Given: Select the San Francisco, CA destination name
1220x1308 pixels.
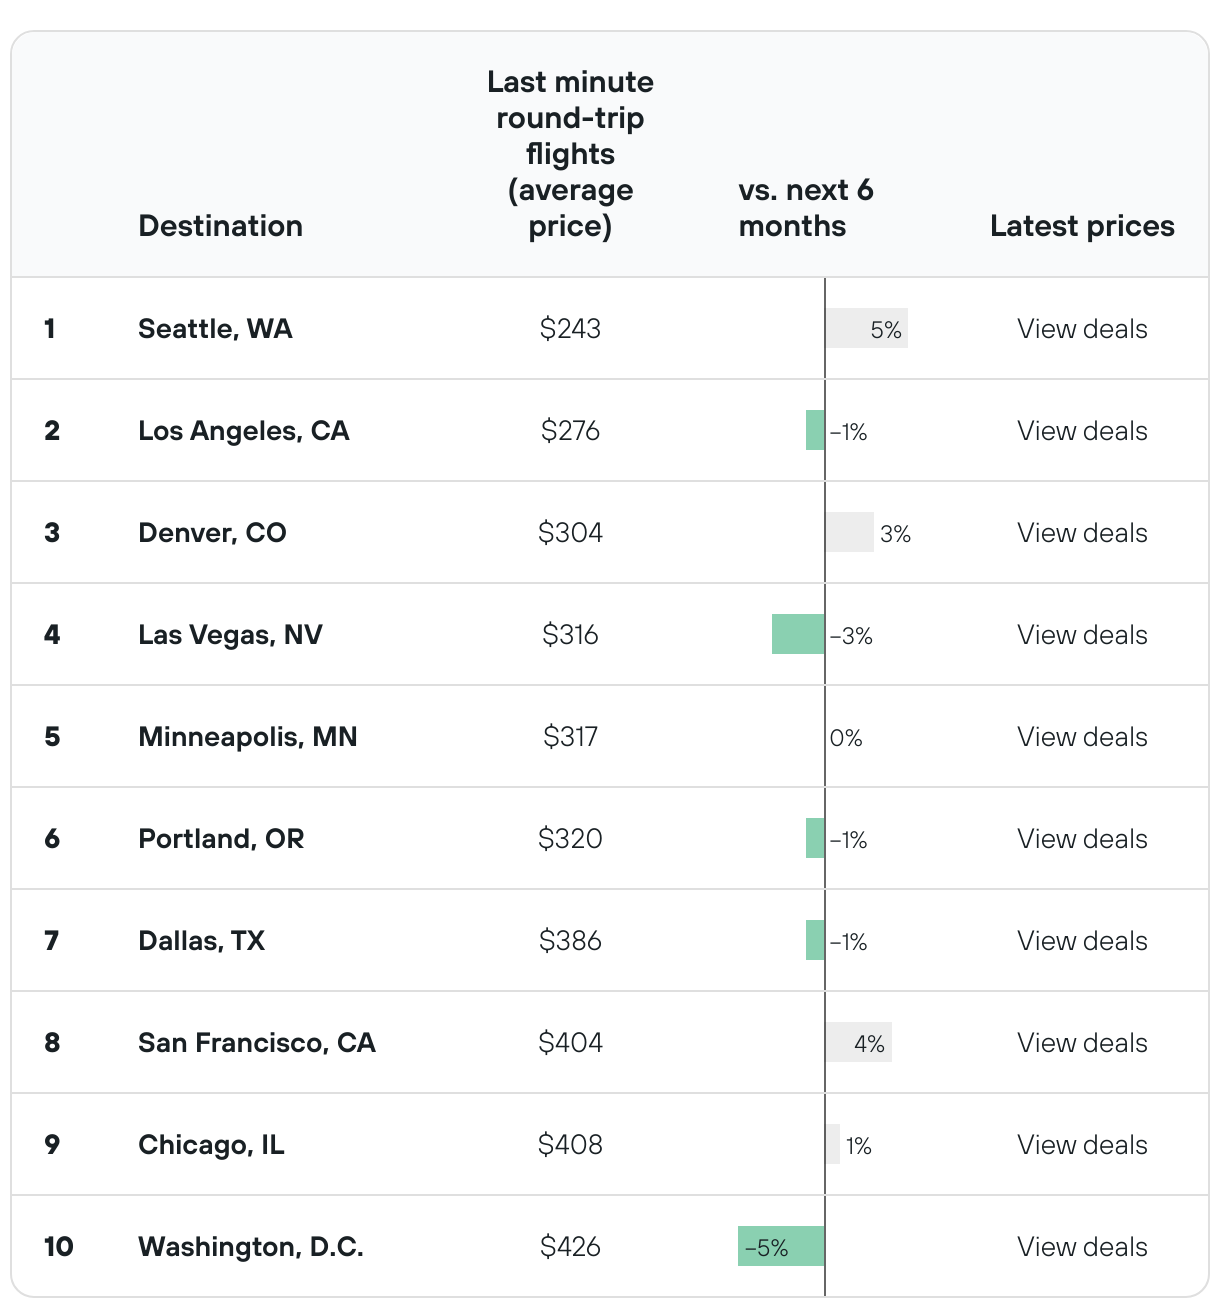Looking at the screenshot, I should tap(257, 1043).
